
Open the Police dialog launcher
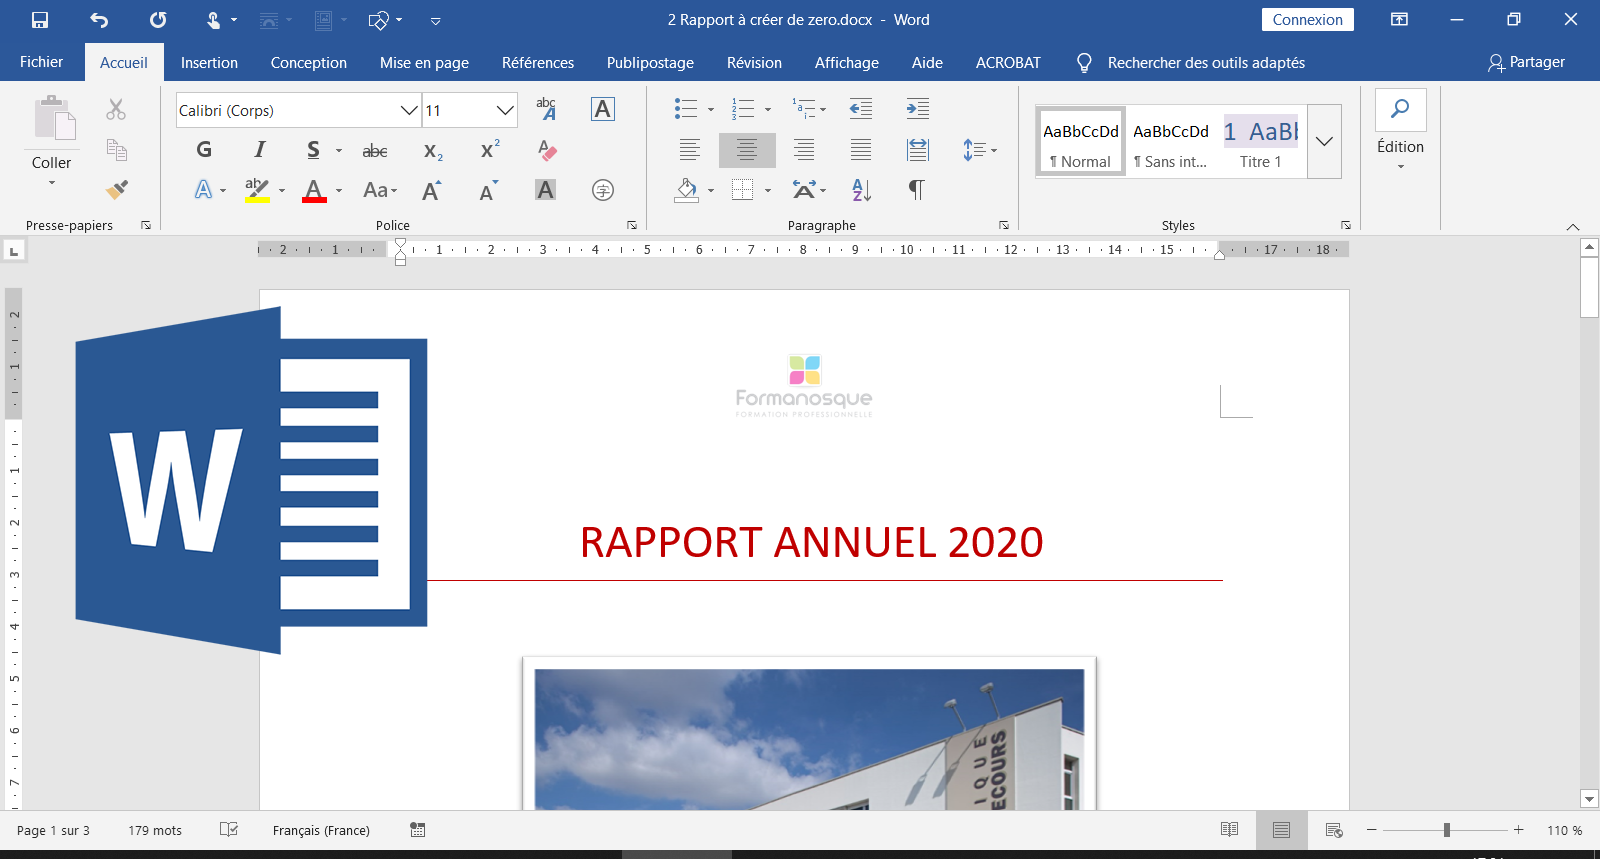pos(632,225)
